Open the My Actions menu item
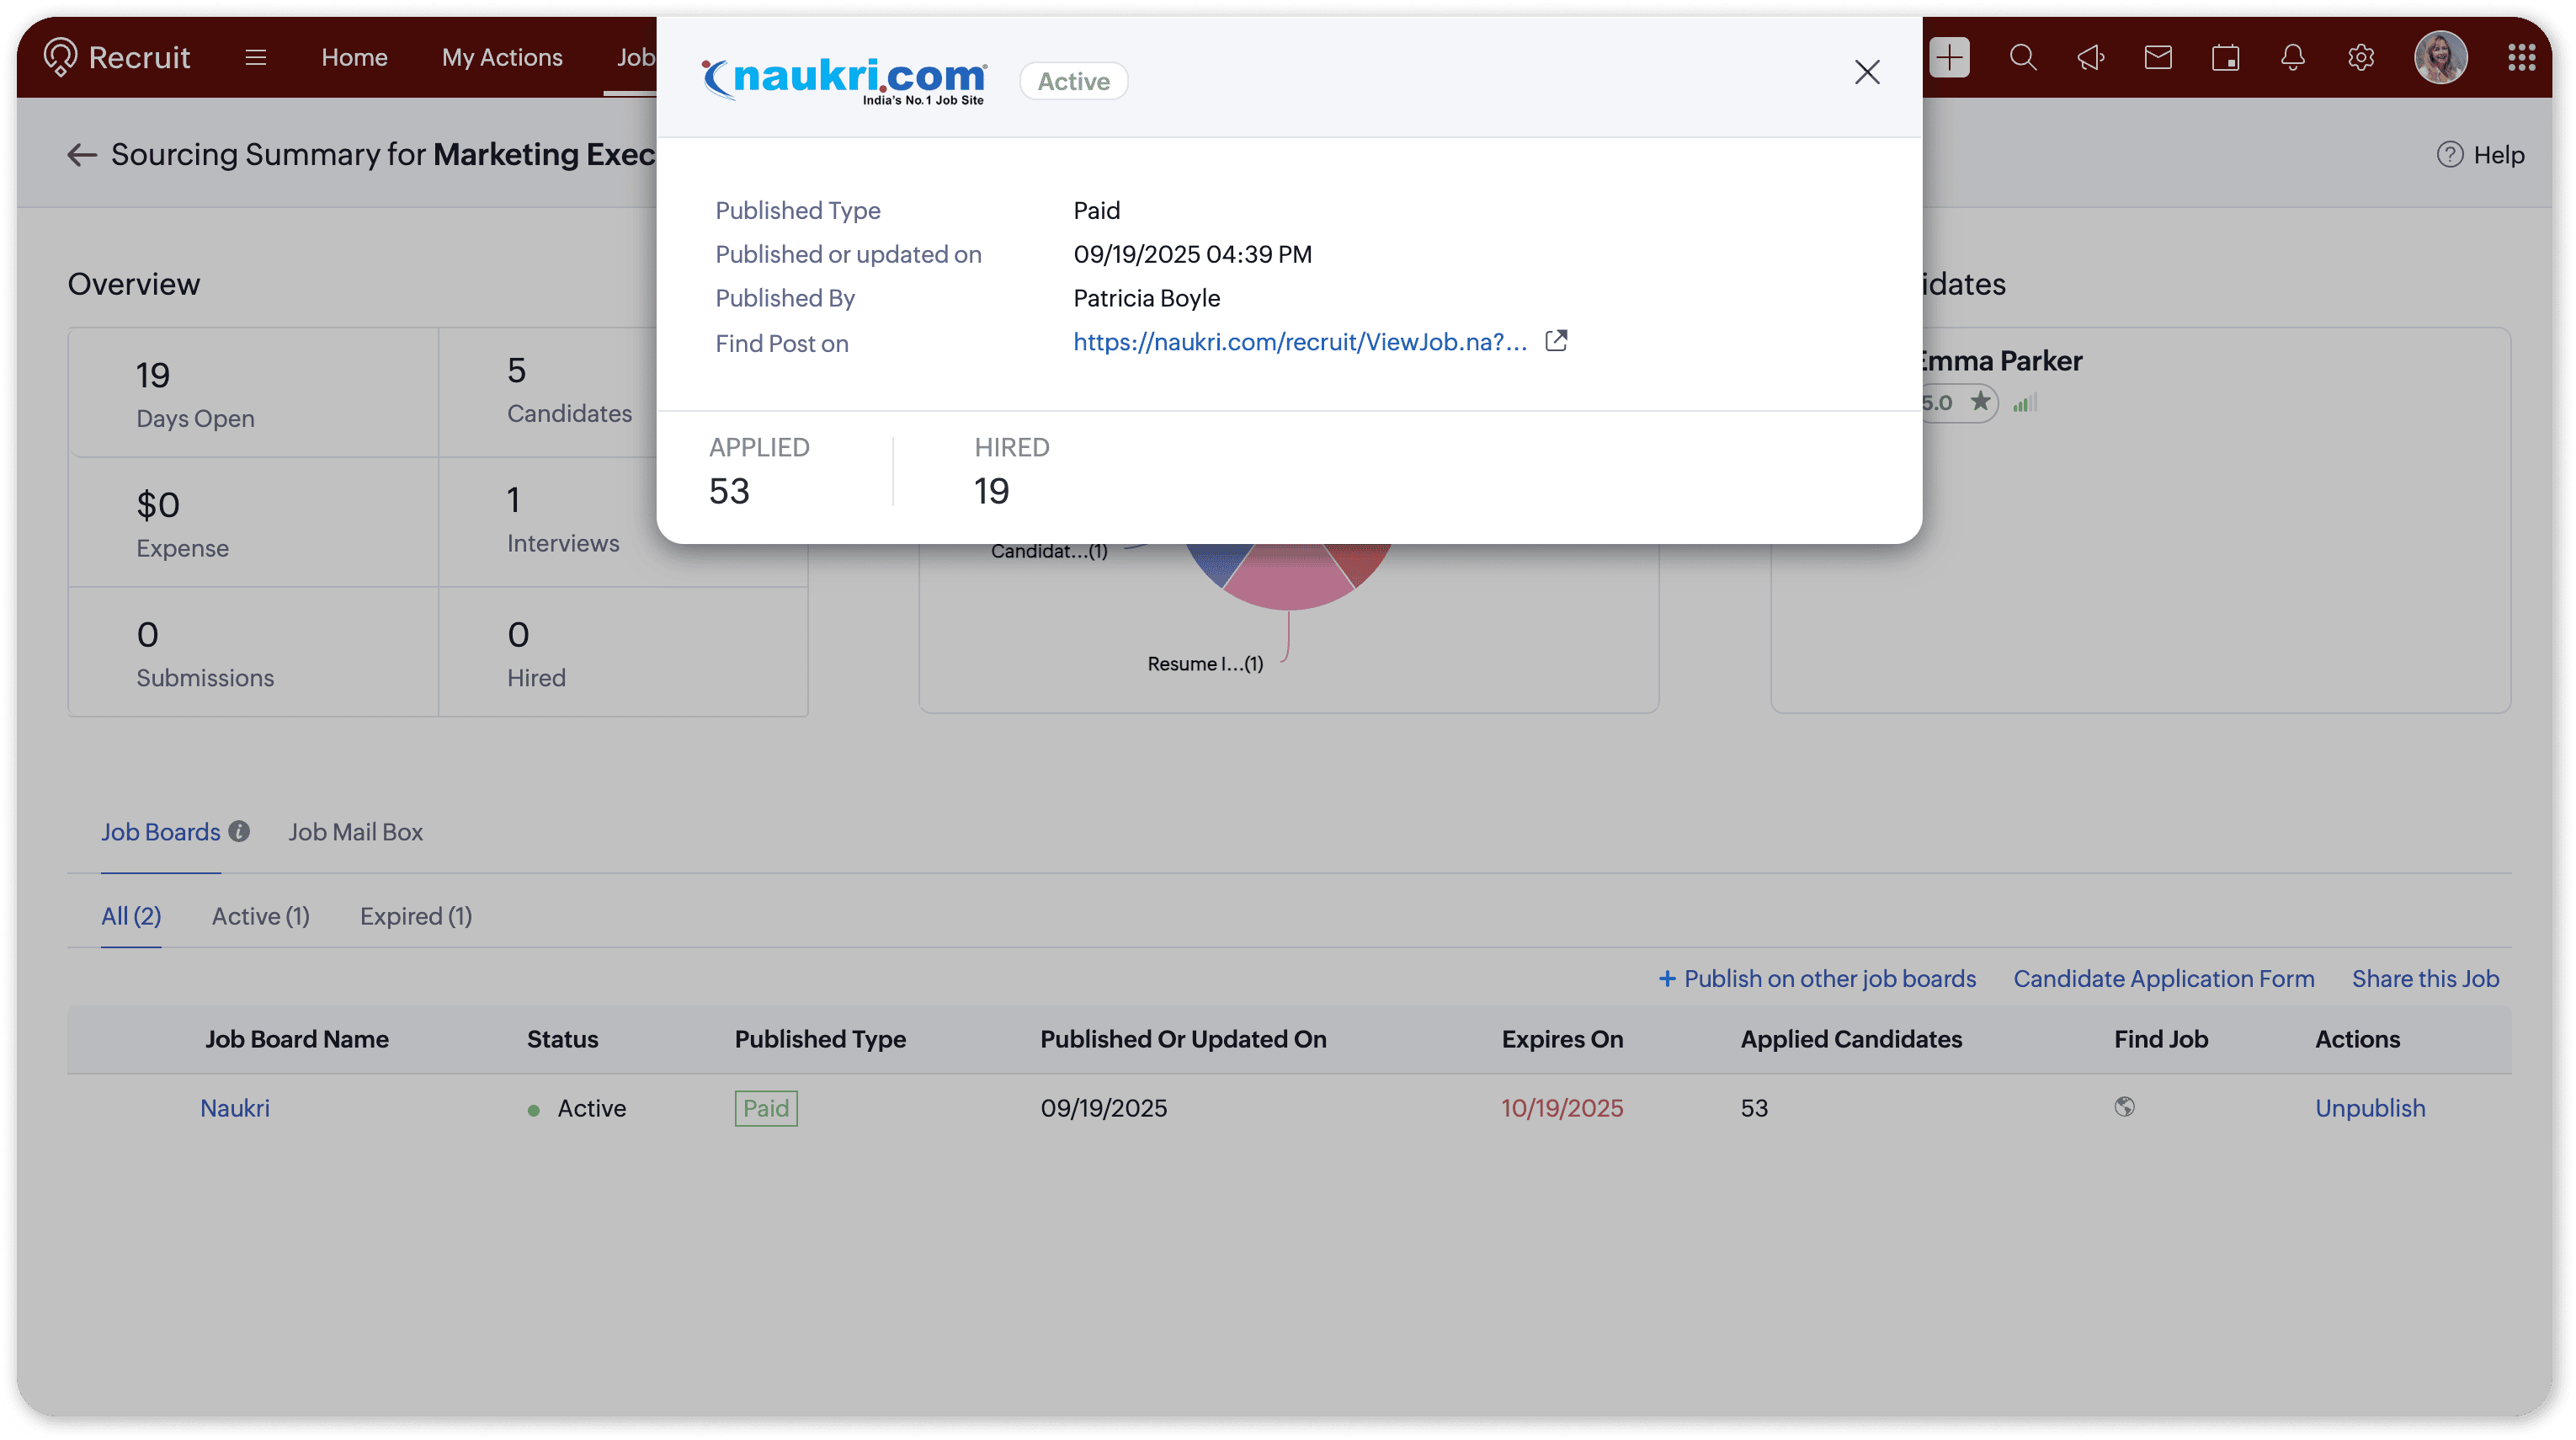This screenshot has width=2576, height=1440. (x=502, y=57)
